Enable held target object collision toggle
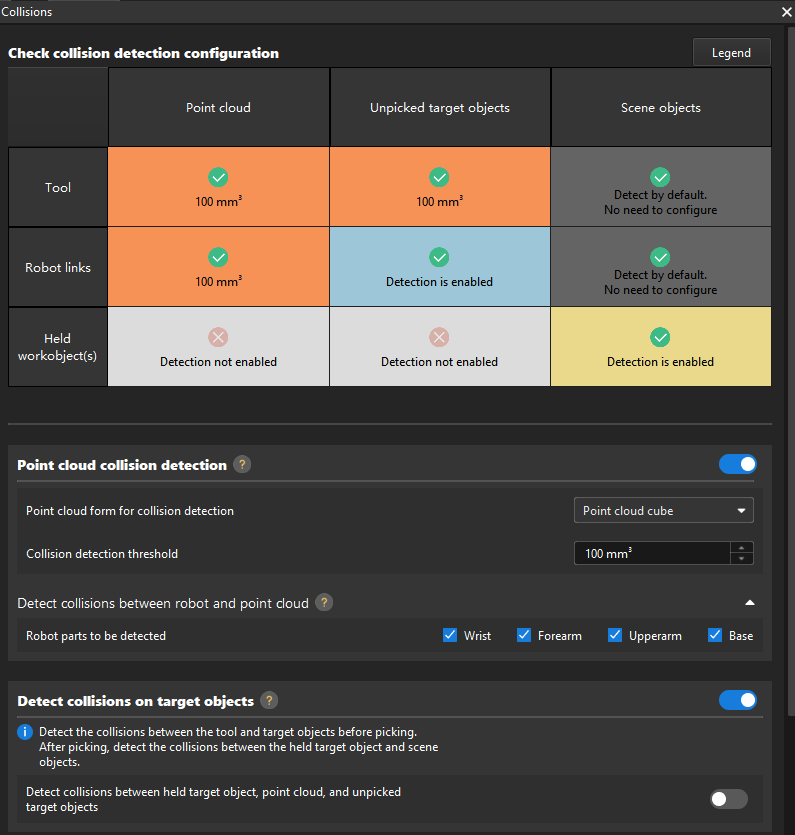The width and height of the screenshot is (795, 835). pos(729,799)
